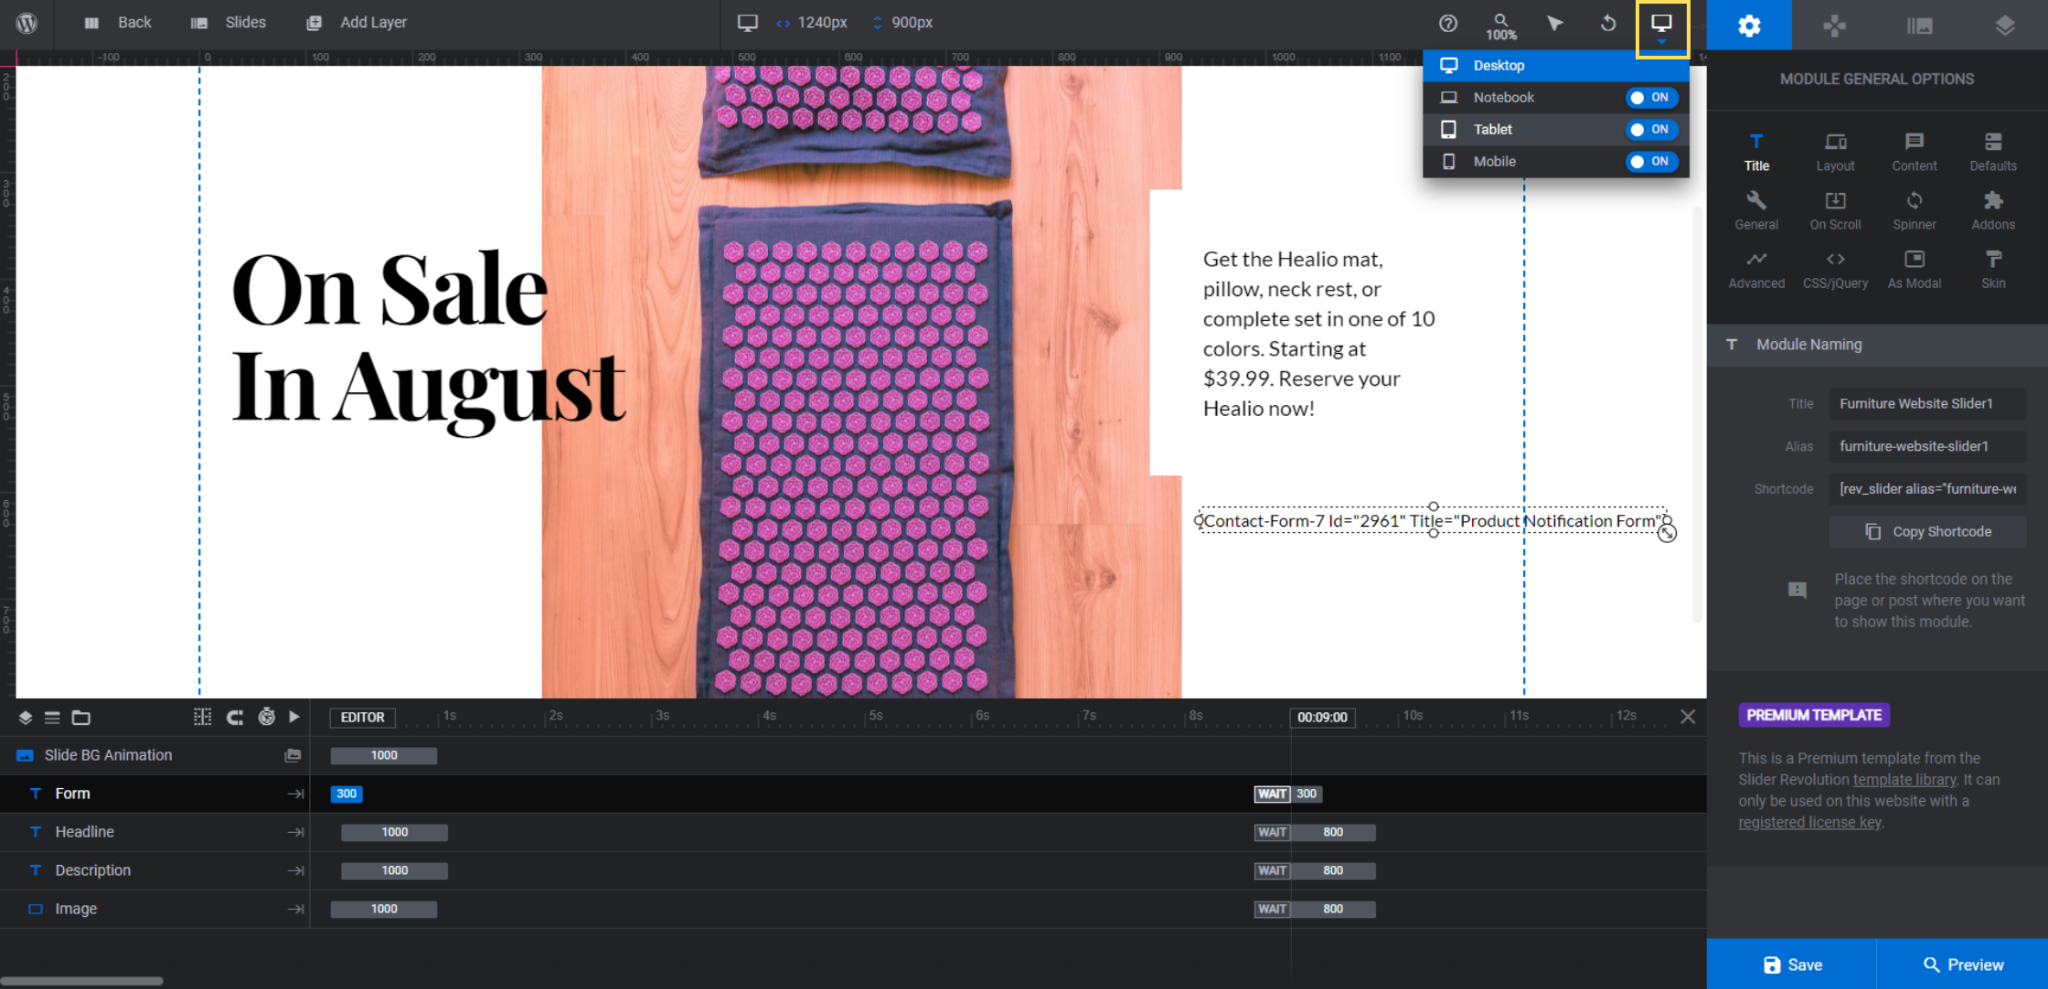Open the CSS/jQuery code icon
Screen dimensions: 2048x989
coord(1836,270)
